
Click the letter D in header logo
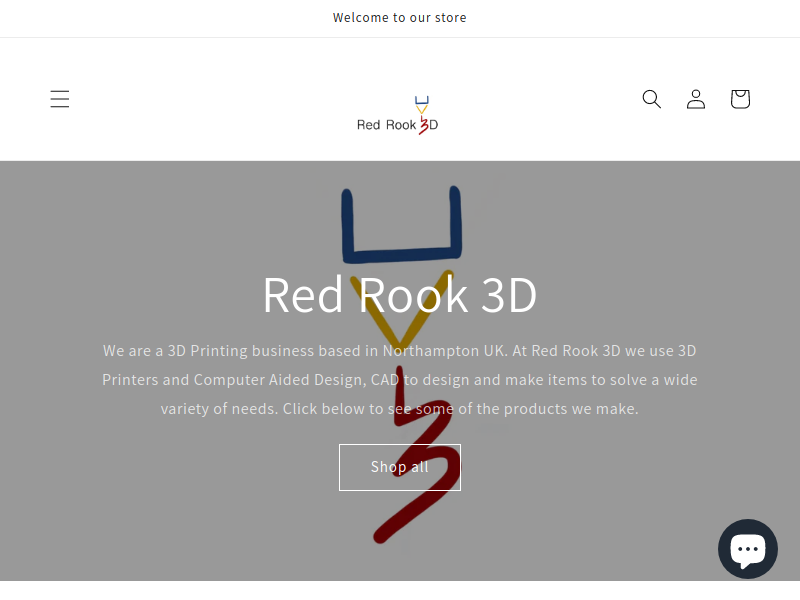[433, 125]
